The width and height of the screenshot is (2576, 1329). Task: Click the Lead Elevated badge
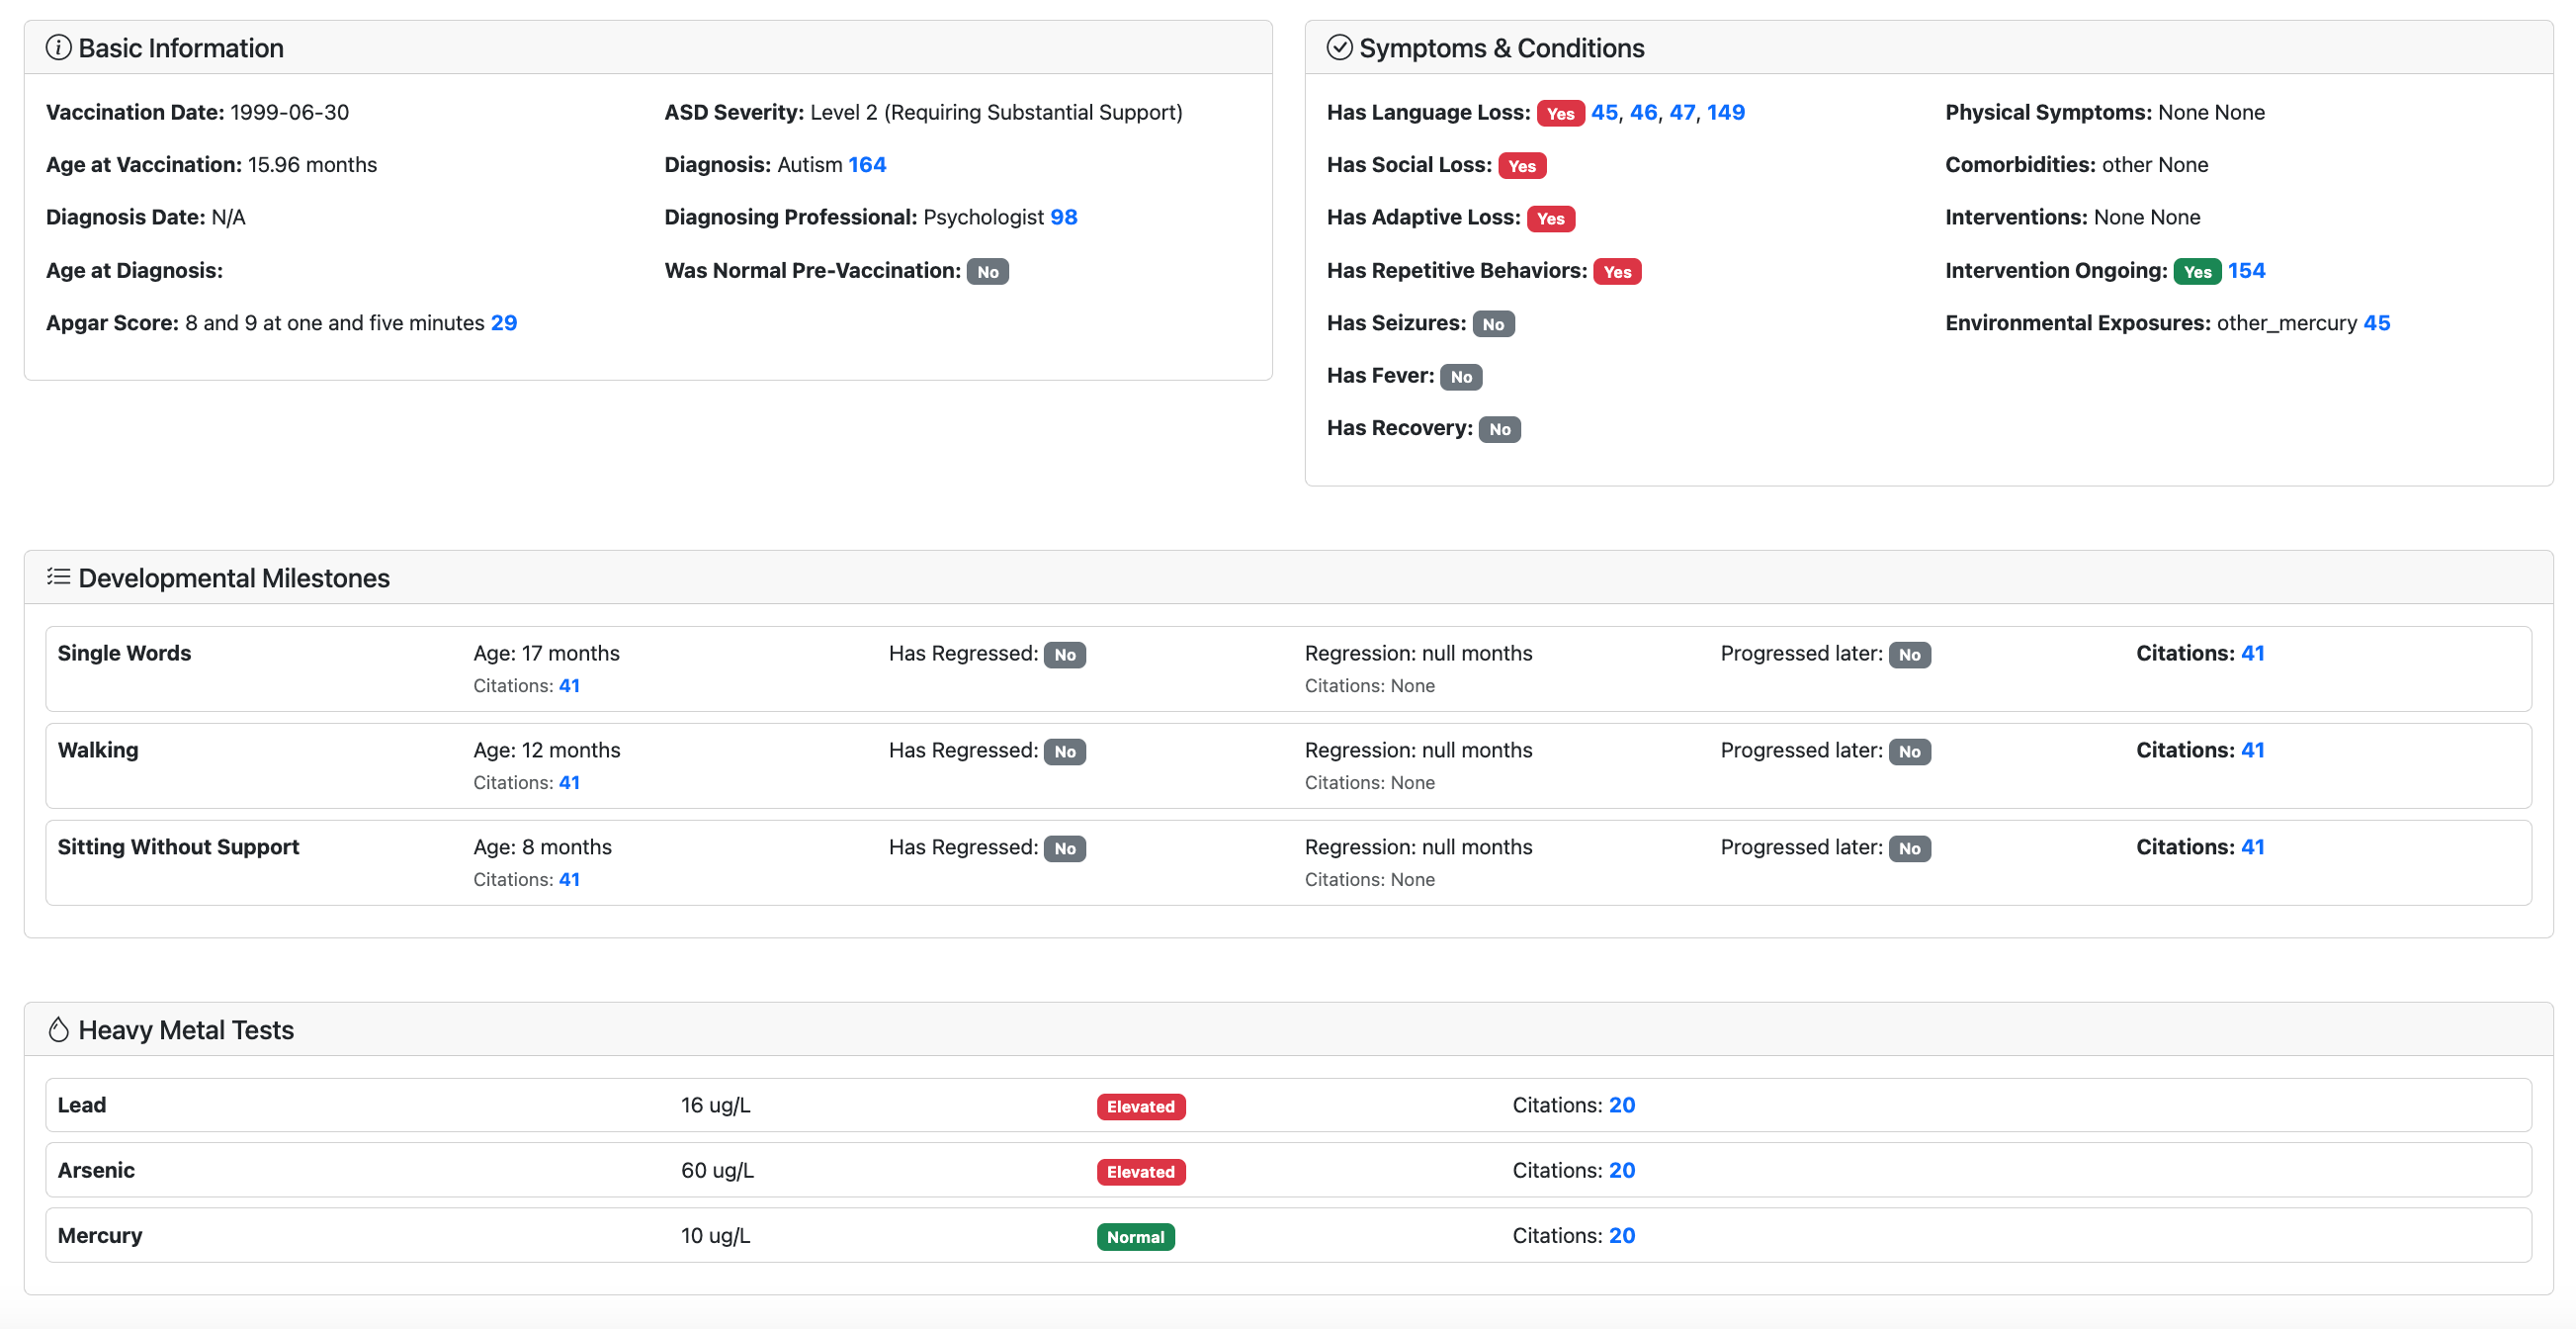pyautogui.click(x=1140, y=1106)
